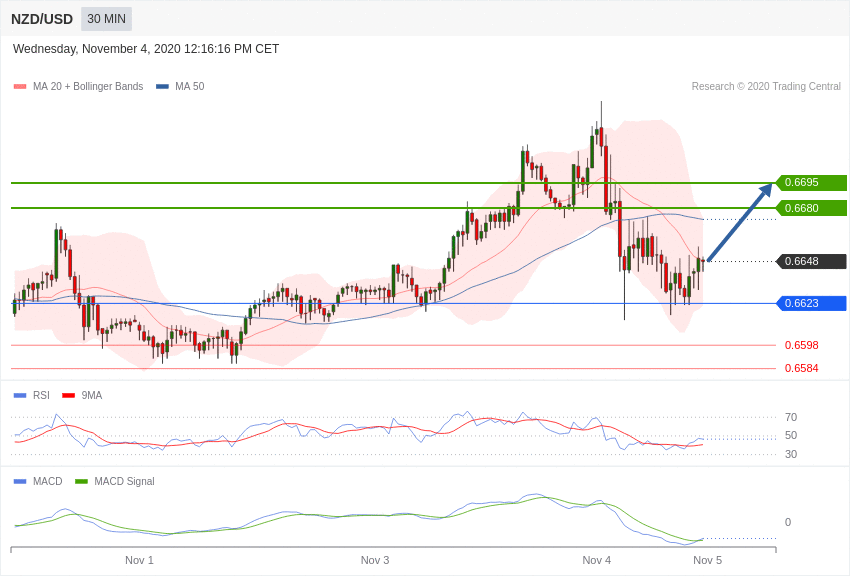Click the Nov 4 date axis label
Screen dimensions: 850x576
597,560
